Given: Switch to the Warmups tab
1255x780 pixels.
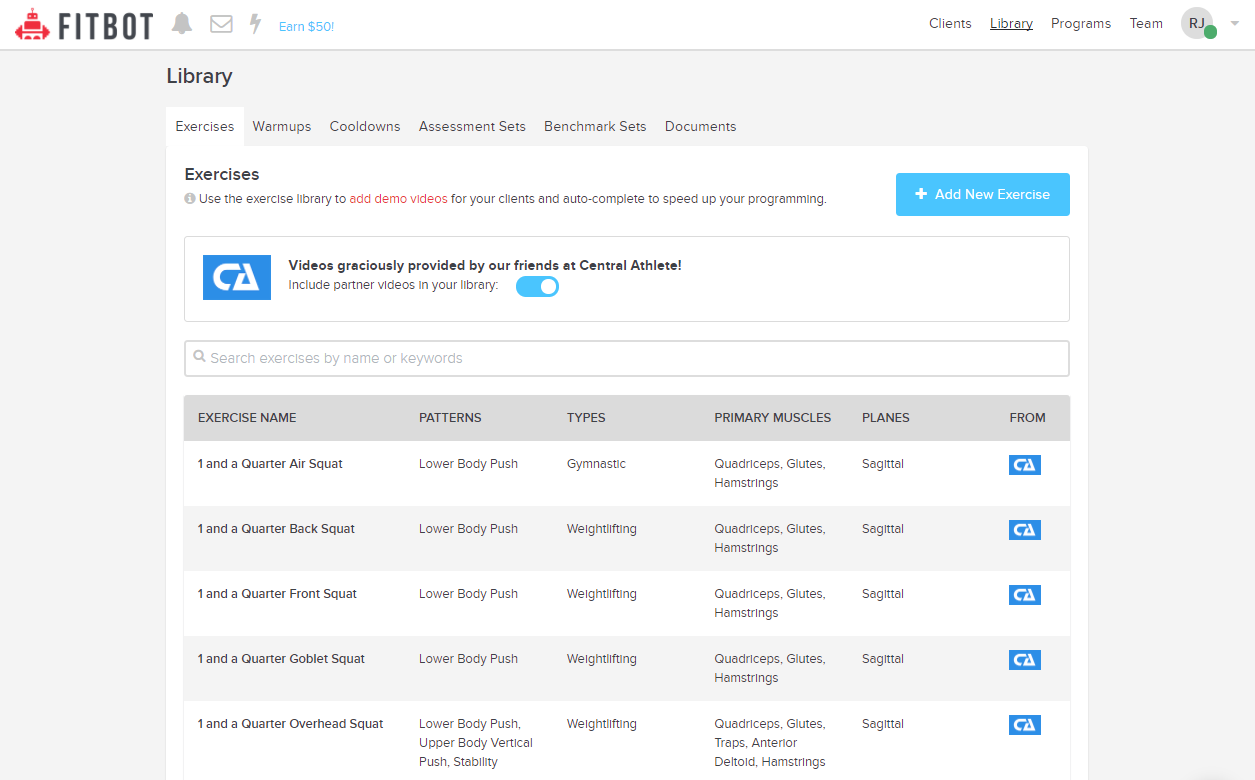Looking at the screenshot, I should coord(281,127).
